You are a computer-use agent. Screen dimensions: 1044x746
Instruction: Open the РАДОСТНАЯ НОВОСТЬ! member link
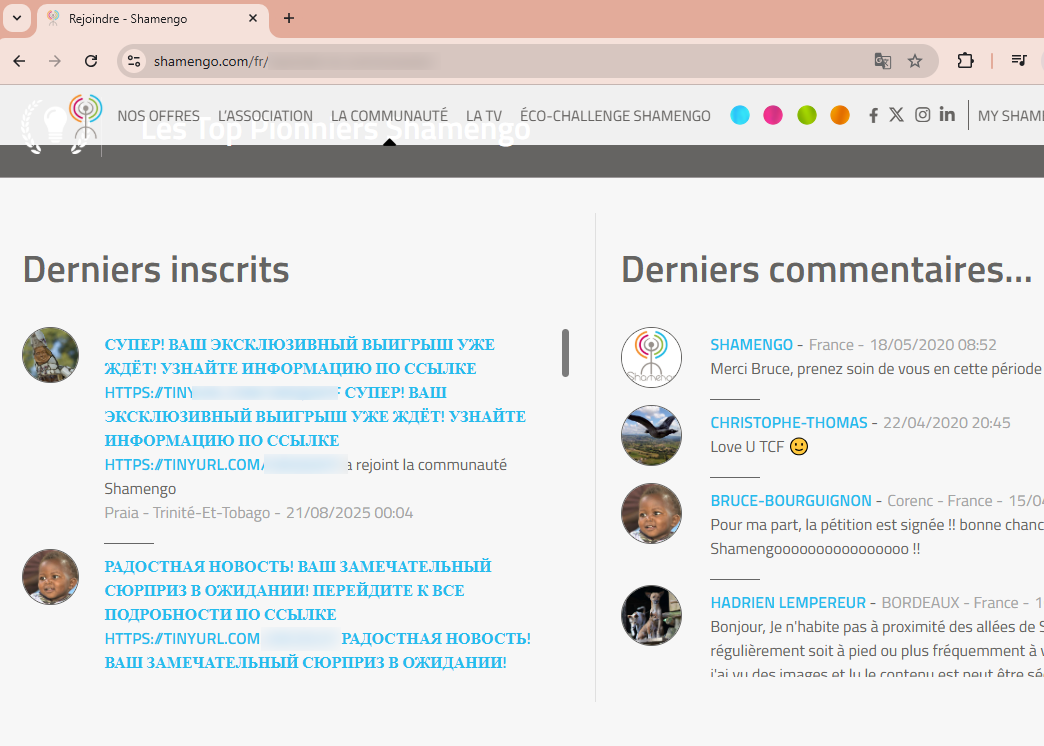[318, 614]
